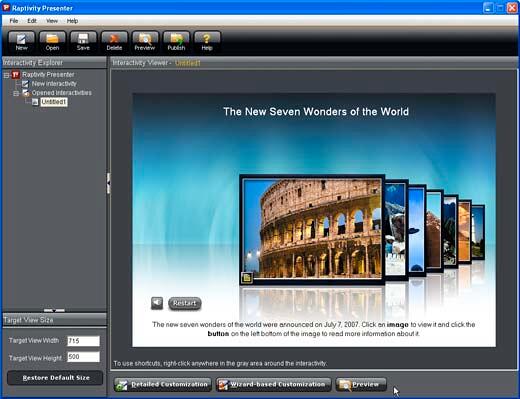Image resolution: width=520 pixels, height=399 pixels.
Task: Save the interactivity using the Save icon
Action: point(83,42)
